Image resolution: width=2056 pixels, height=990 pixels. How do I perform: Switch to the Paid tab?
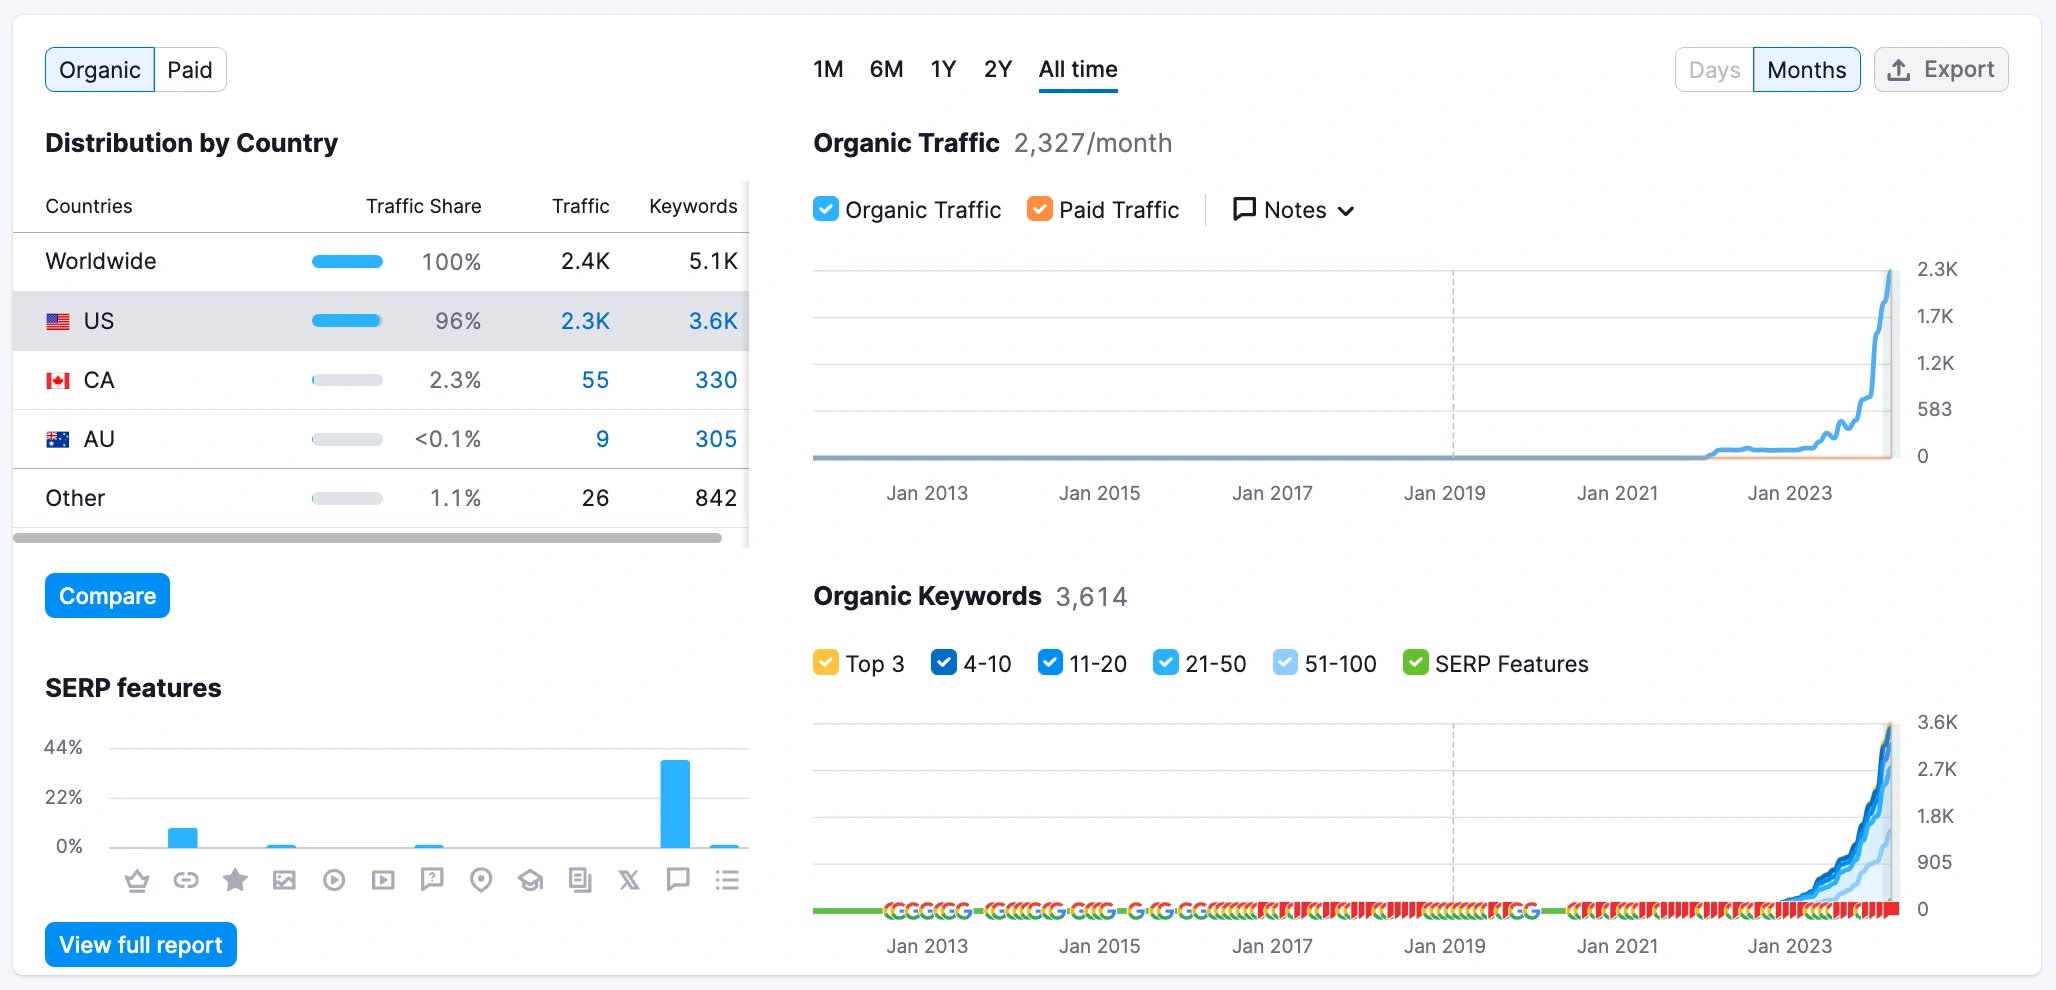[x=190, y=70]
